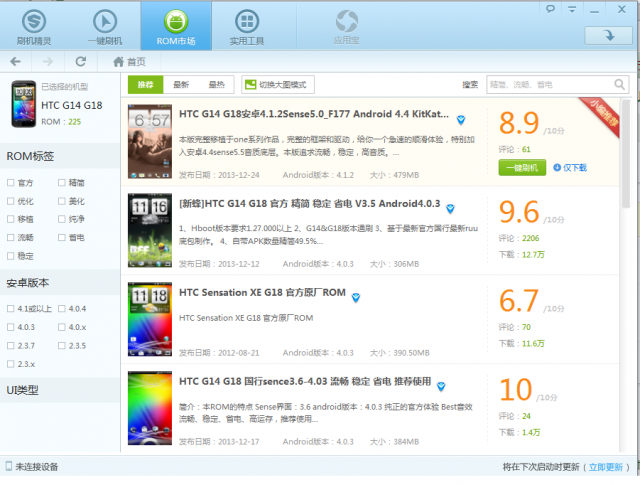Viewport: 640px width, 485px height.
Task: Select the 最新 filter tab
Action: pos(181,85)
